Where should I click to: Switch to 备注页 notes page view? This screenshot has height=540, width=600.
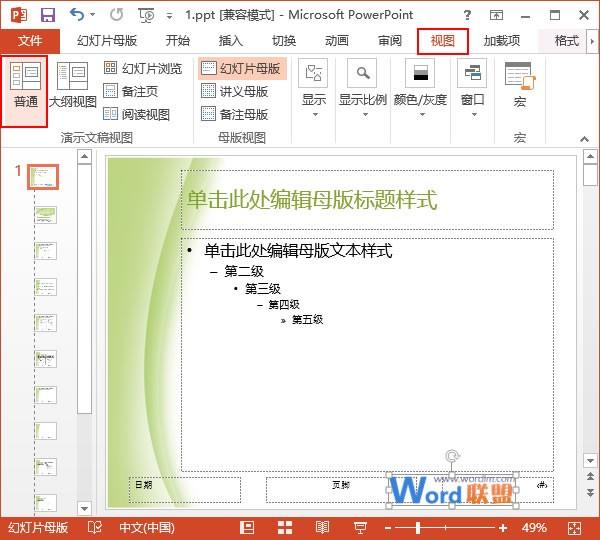131,91
